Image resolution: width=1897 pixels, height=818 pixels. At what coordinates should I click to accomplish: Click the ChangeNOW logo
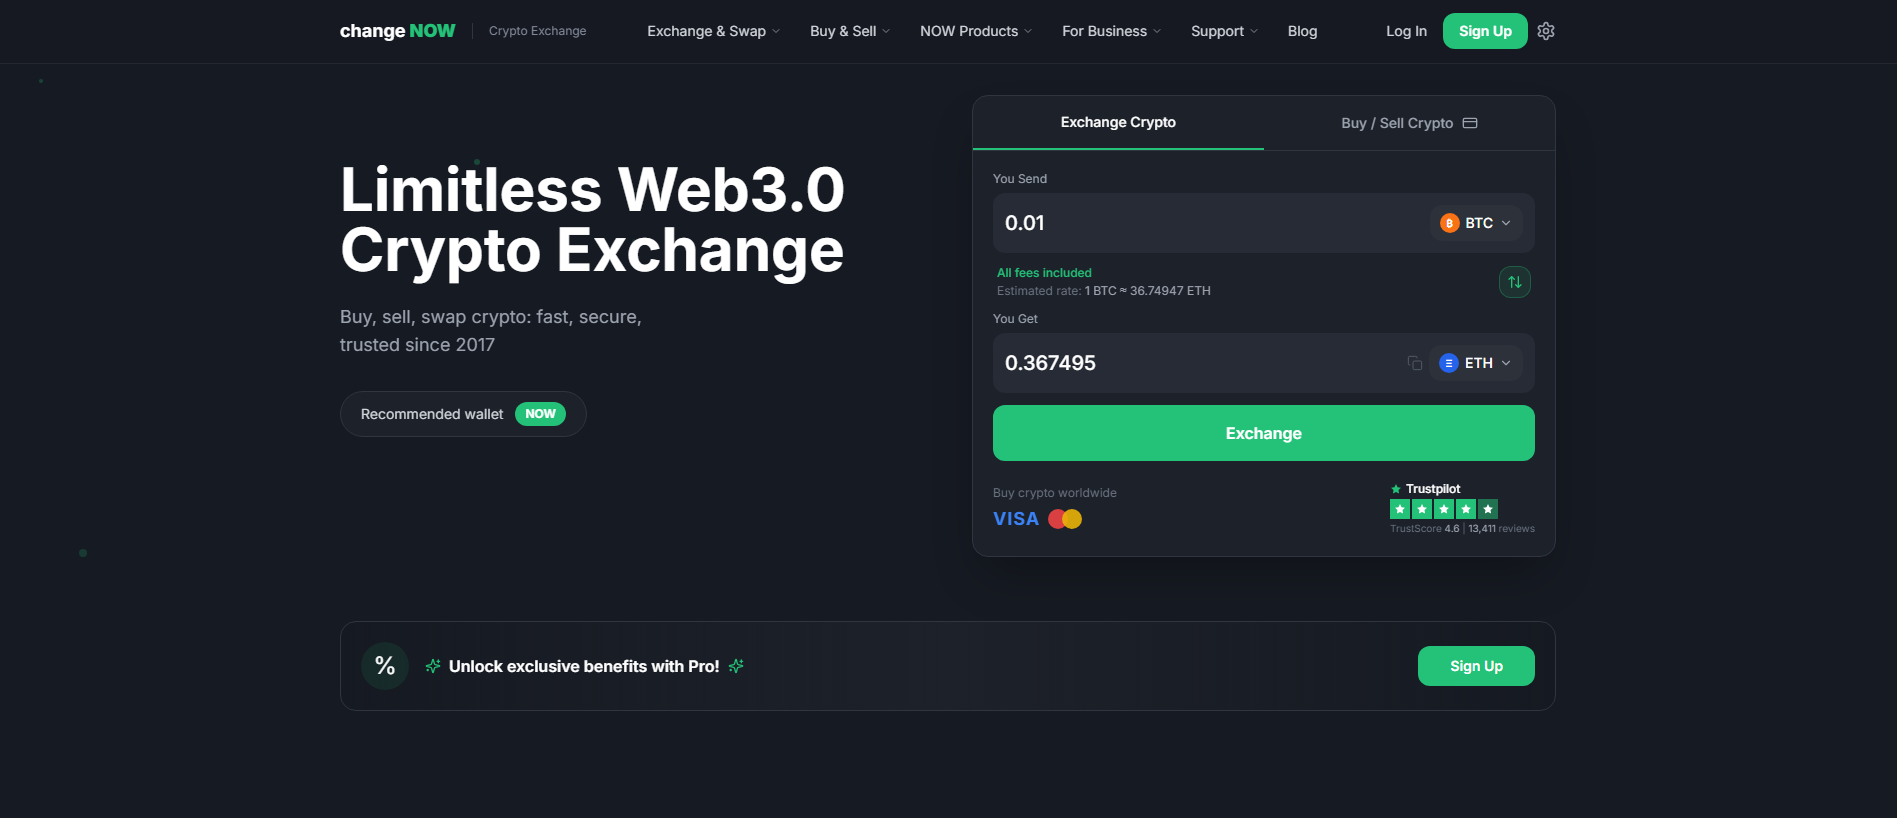click(397, 31)
